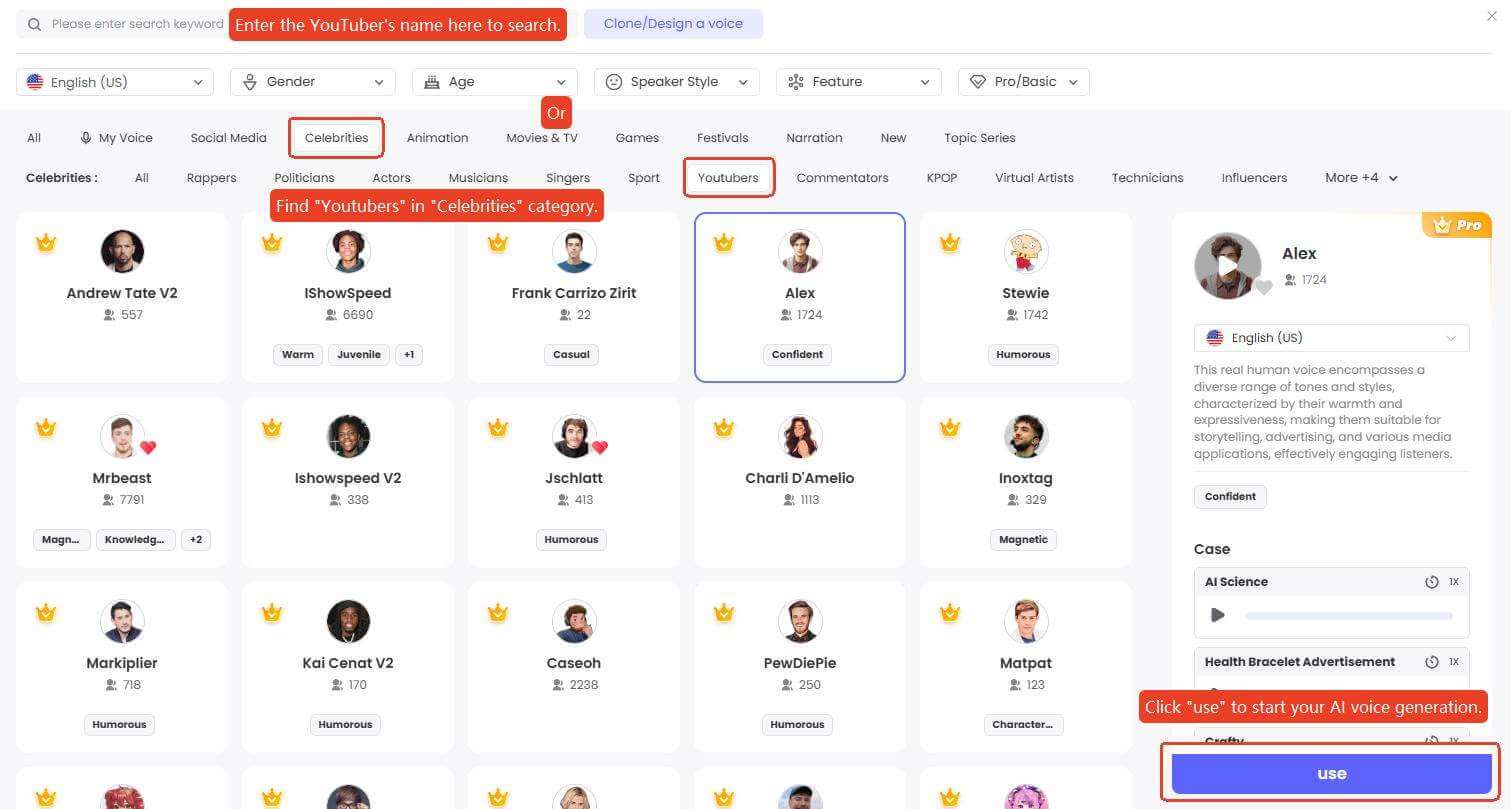Image resolution: width=1511 pixels, height=809 pixels.
Task: Expand the More +4 celebrity categories
Action: click(1359, 177)
